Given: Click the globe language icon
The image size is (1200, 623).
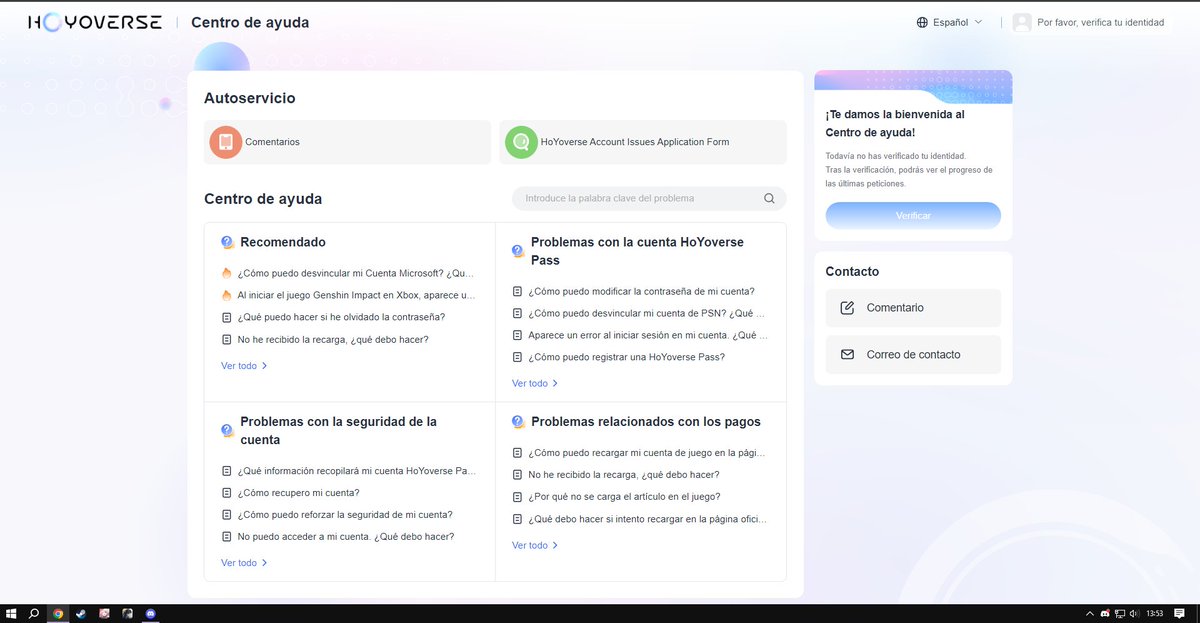Looking at the screenshot, I should coord(922,22).
